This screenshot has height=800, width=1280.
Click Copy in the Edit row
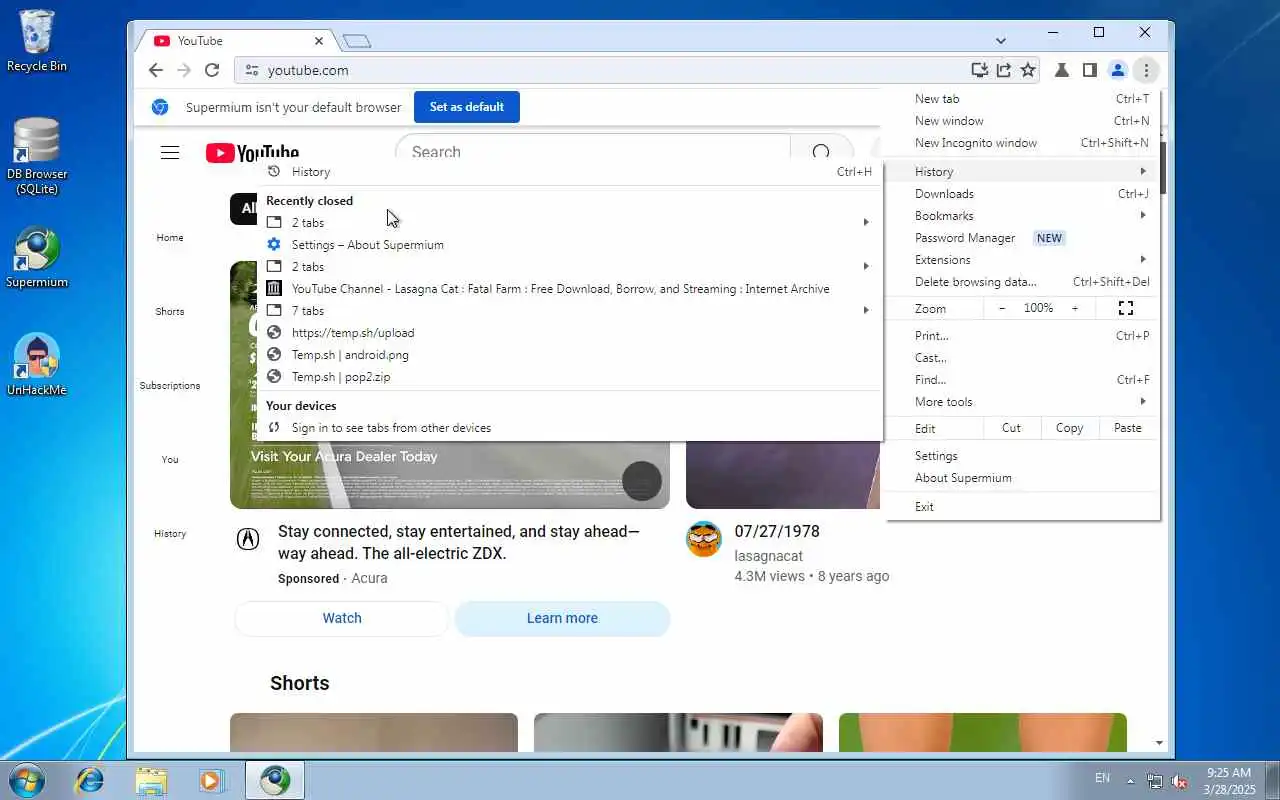(x=1069, y=428)
